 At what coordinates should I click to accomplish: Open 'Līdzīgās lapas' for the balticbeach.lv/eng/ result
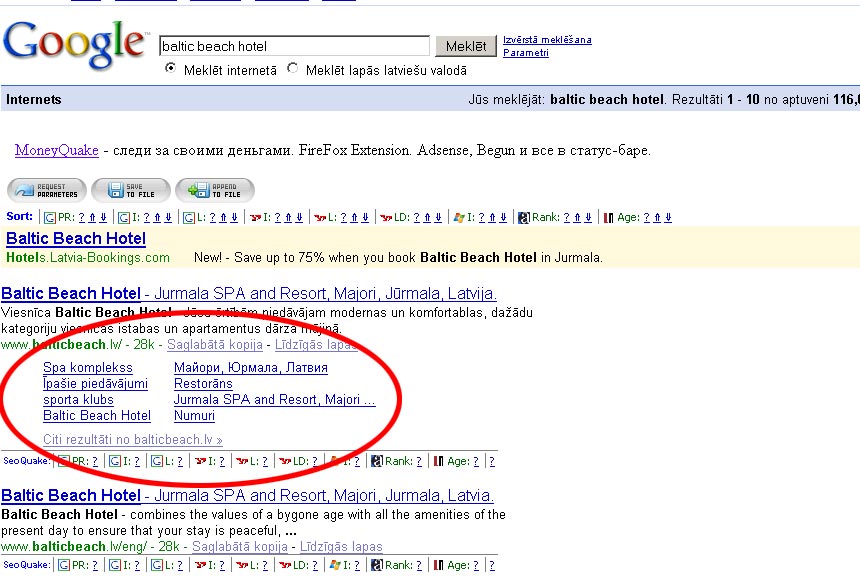[x=341, y=547]
